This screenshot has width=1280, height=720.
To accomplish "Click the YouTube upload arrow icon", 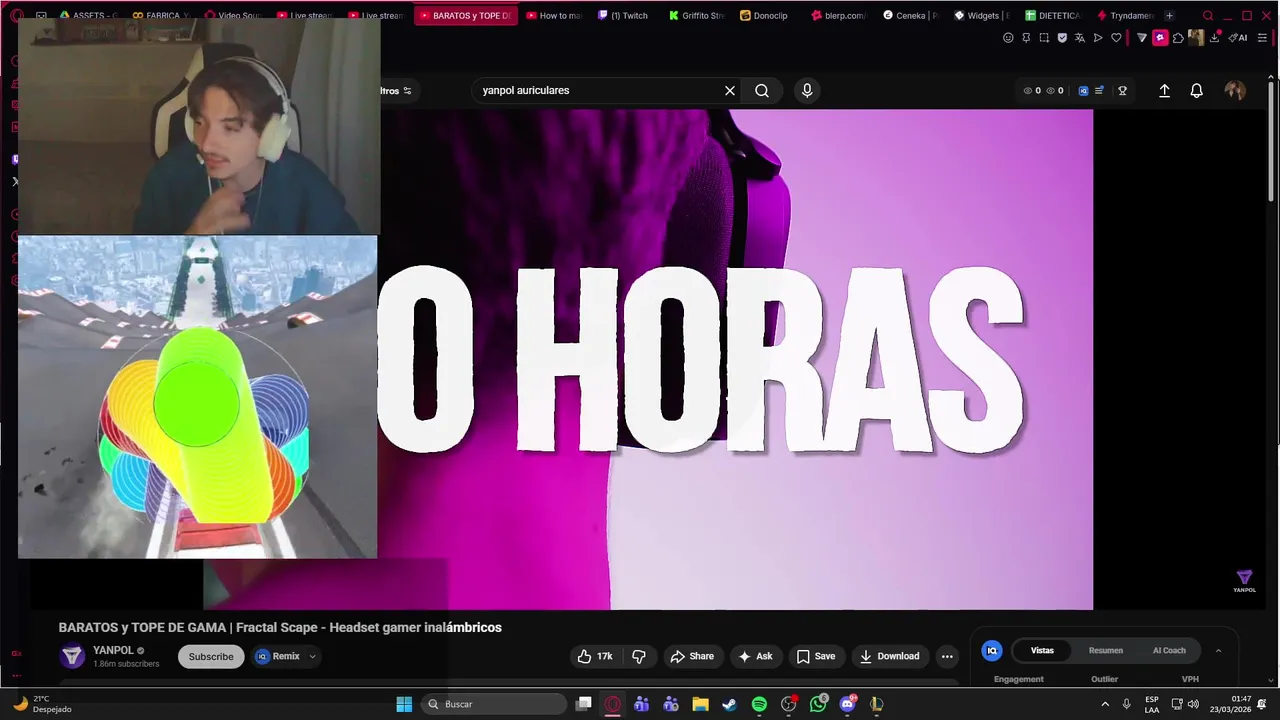I will (x=1164, y=90).
